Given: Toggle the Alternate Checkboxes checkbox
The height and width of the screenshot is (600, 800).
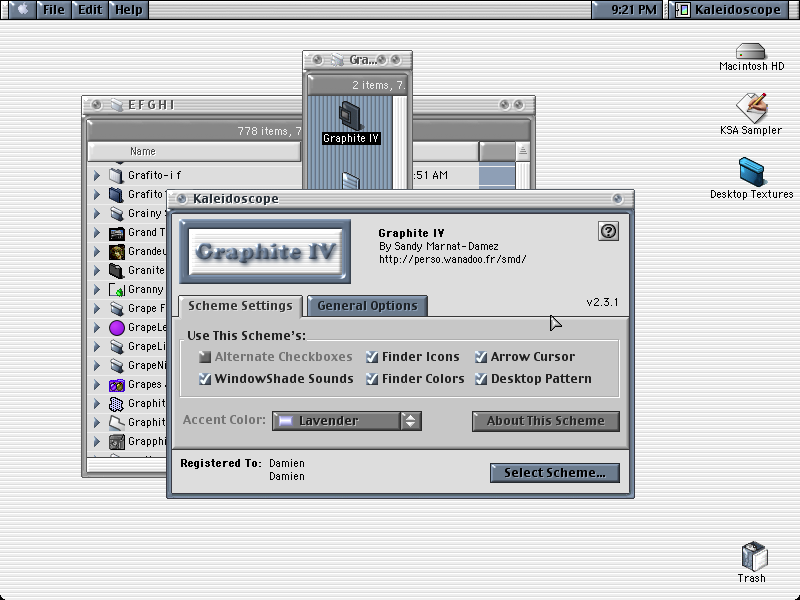Looking at the screenshot, I should (x=205, y=357).
